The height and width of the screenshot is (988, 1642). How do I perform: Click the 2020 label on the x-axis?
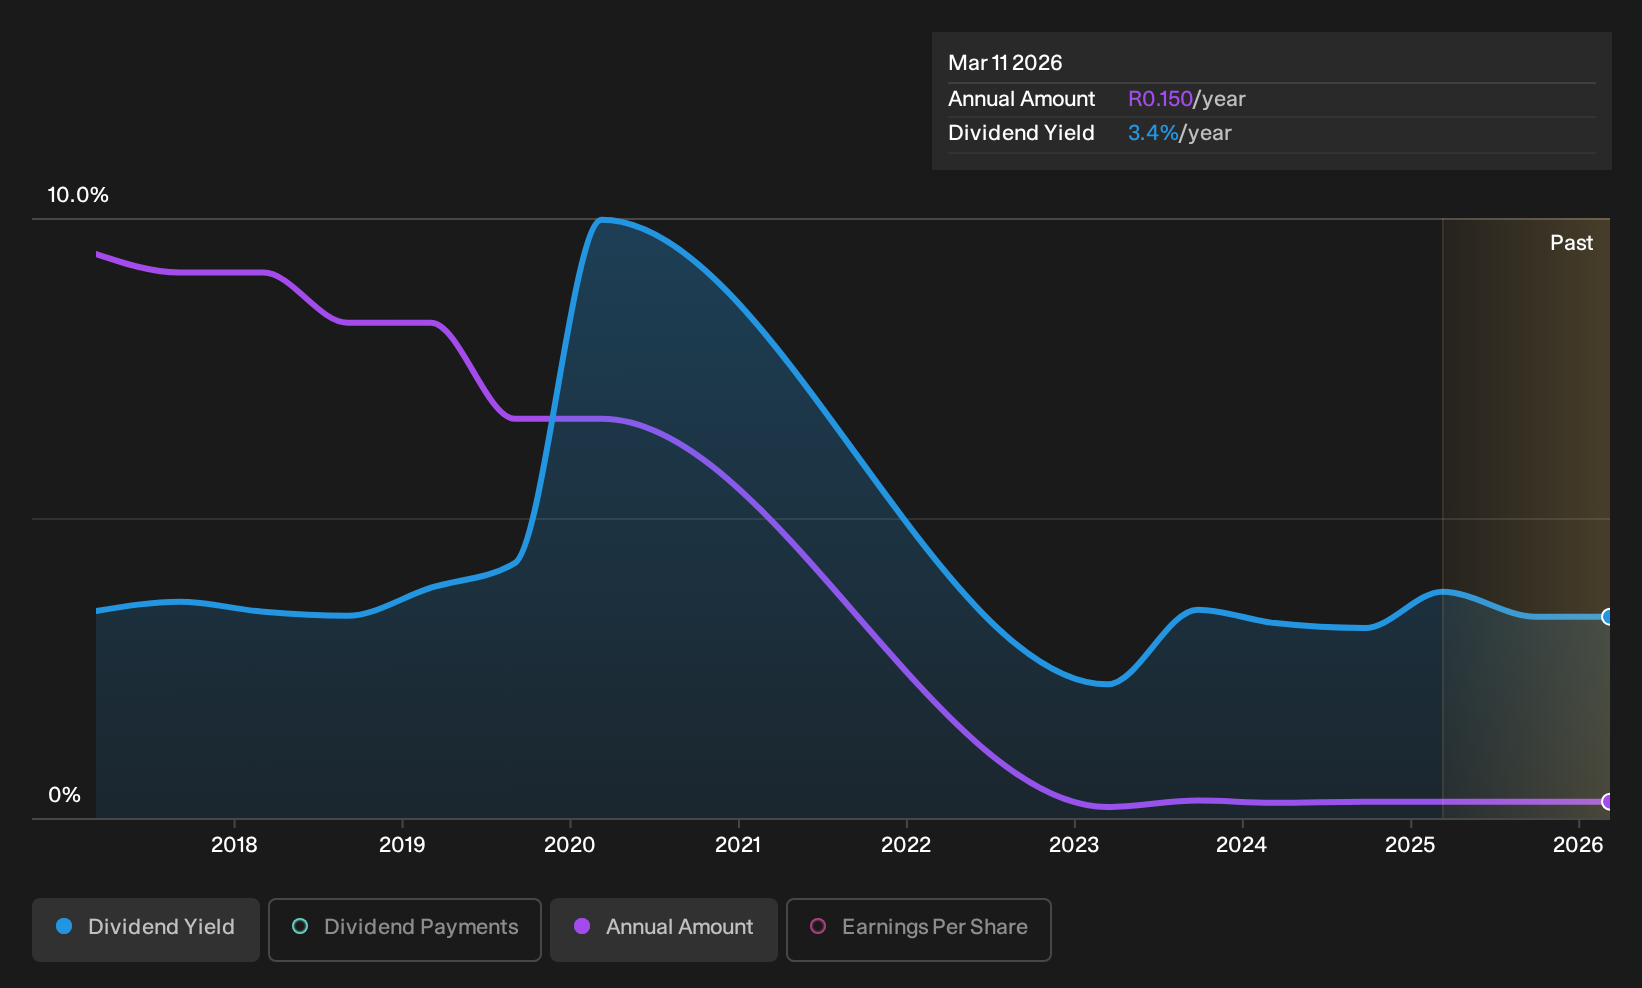(570, 845)
